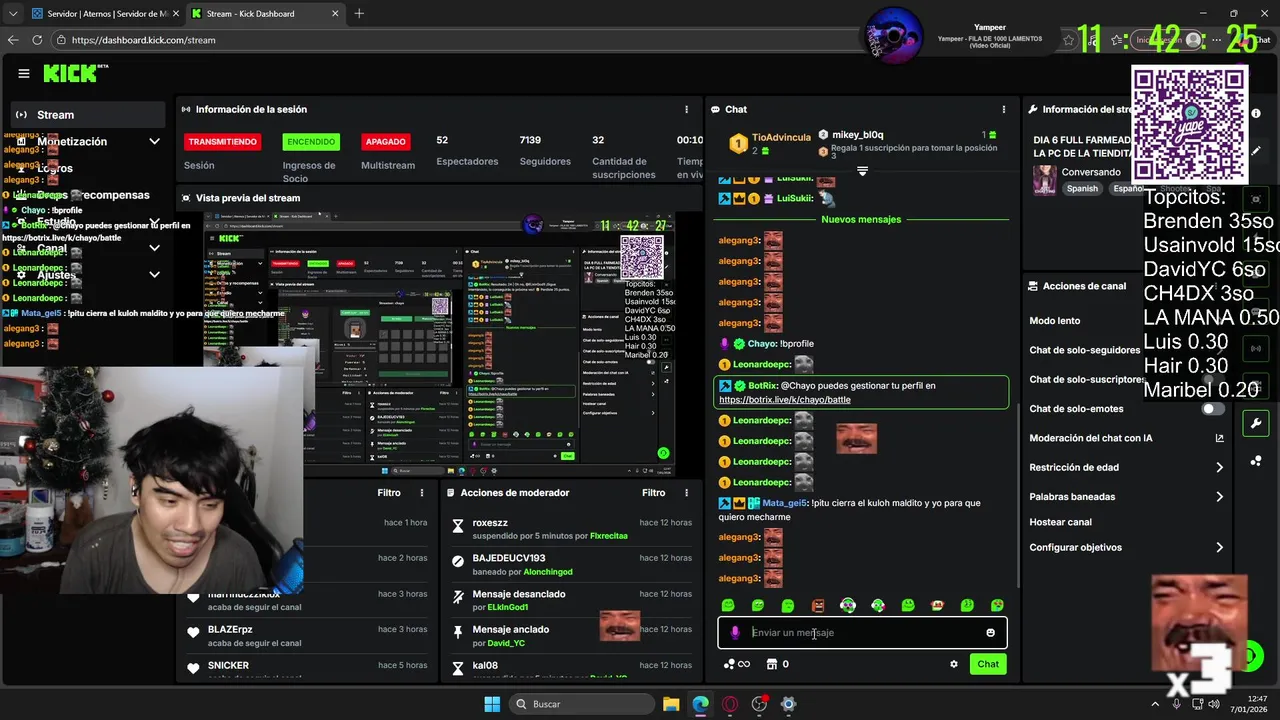Click the ENCENDIDO badge for Ingresos de Socio
Viewport: 1280px width, 720px height.
[x=311, y=142]
